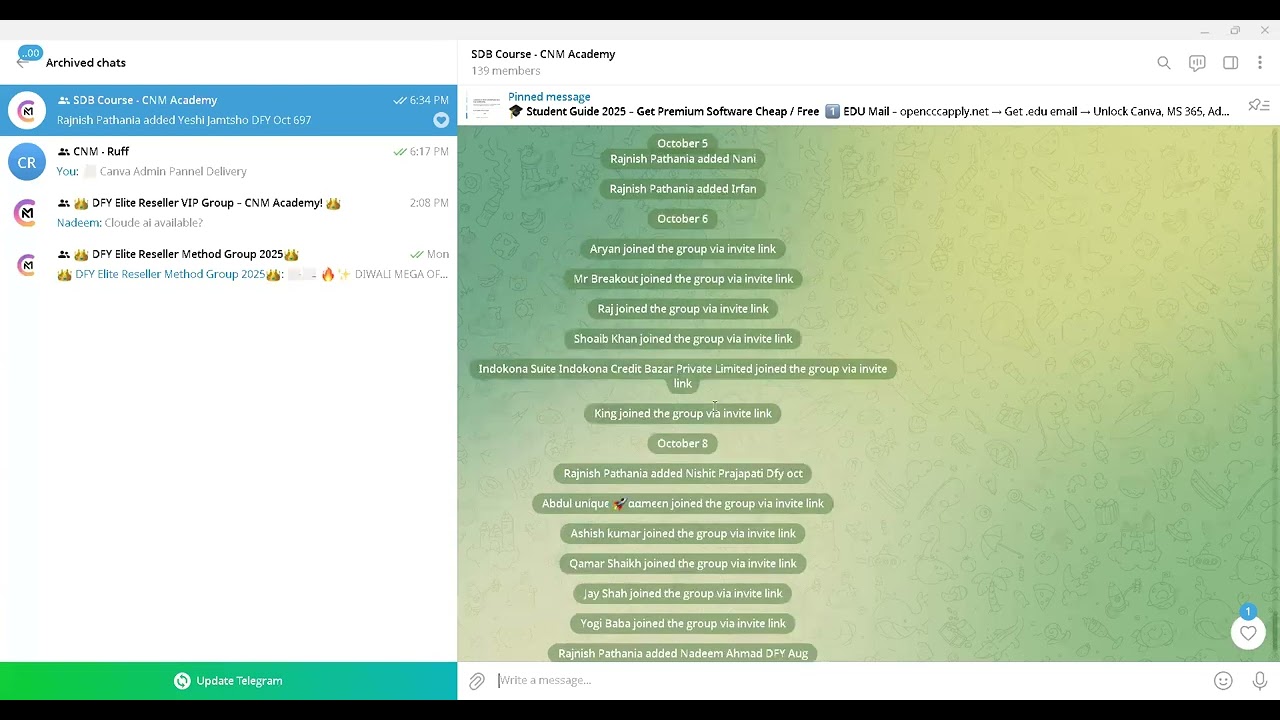Viewport: 1280px width, 720px height.
Task: Click 'Yogi Baba joined the group' message
Action: 683,623
